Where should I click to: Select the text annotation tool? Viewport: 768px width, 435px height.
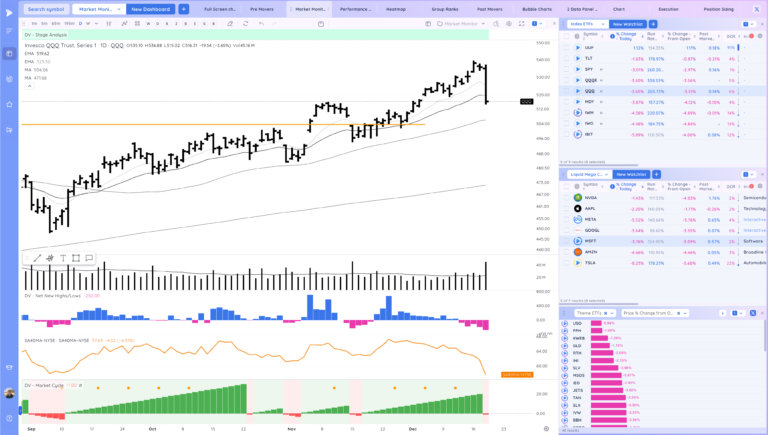tap(62, 258)
